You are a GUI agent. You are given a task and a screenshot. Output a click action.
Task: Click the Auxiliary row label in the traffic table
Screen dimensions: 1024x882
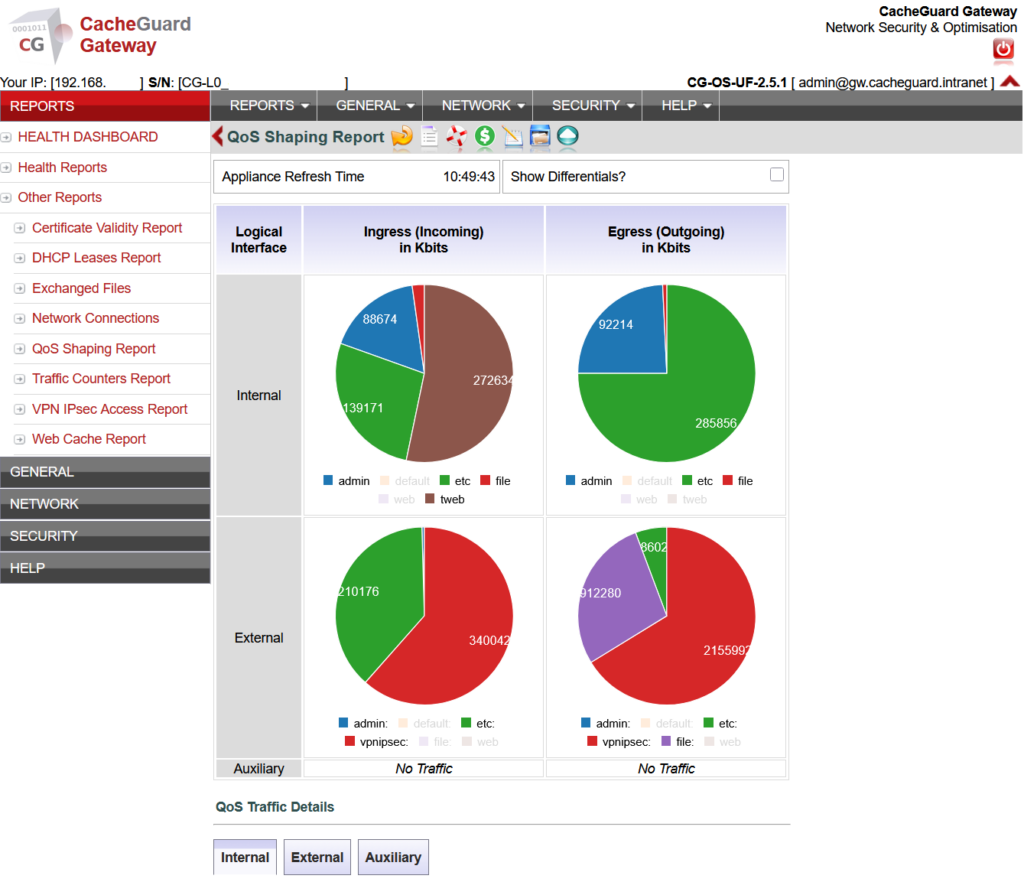259,768
